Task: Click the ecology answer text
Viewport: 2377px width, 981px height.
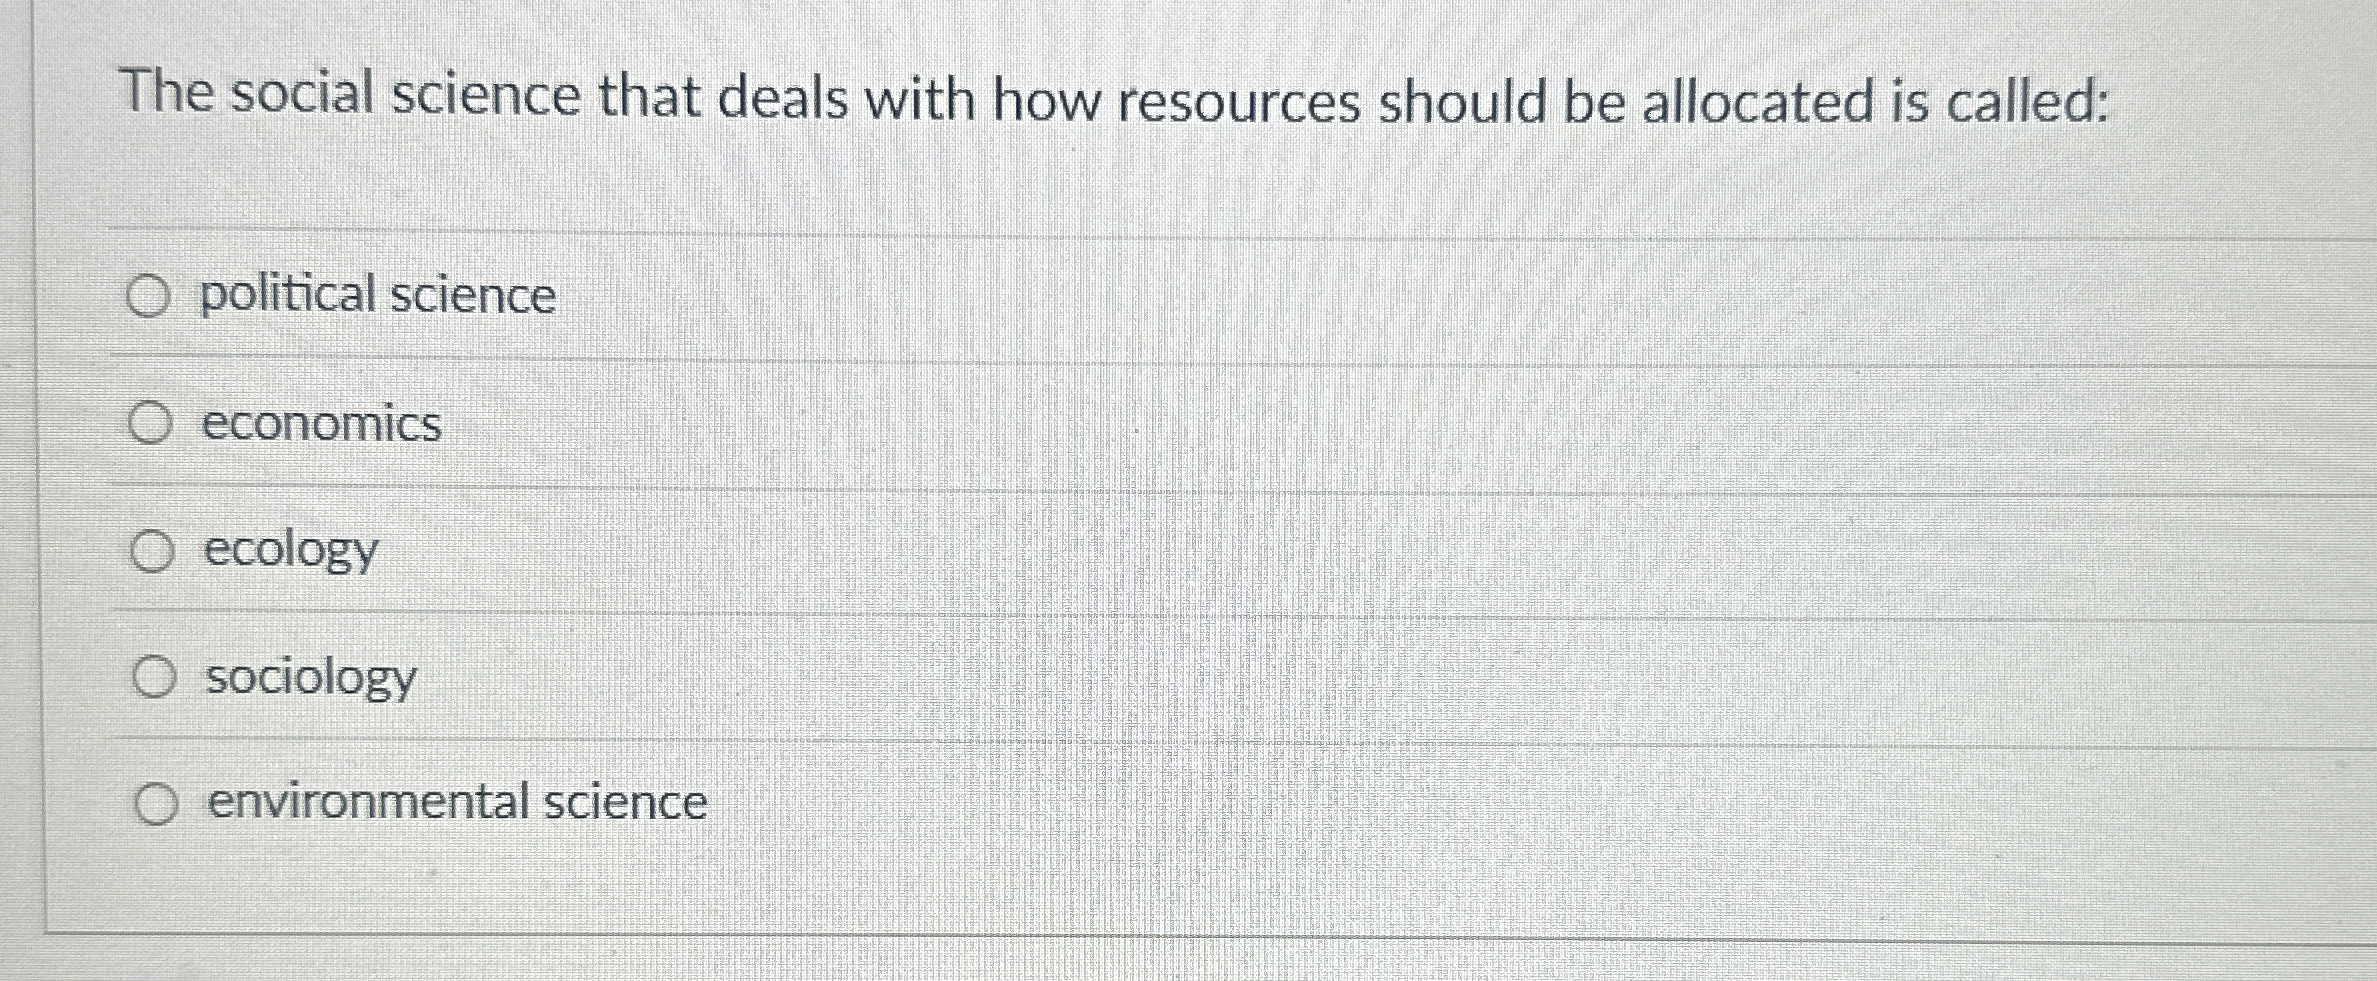Action: 291,549
